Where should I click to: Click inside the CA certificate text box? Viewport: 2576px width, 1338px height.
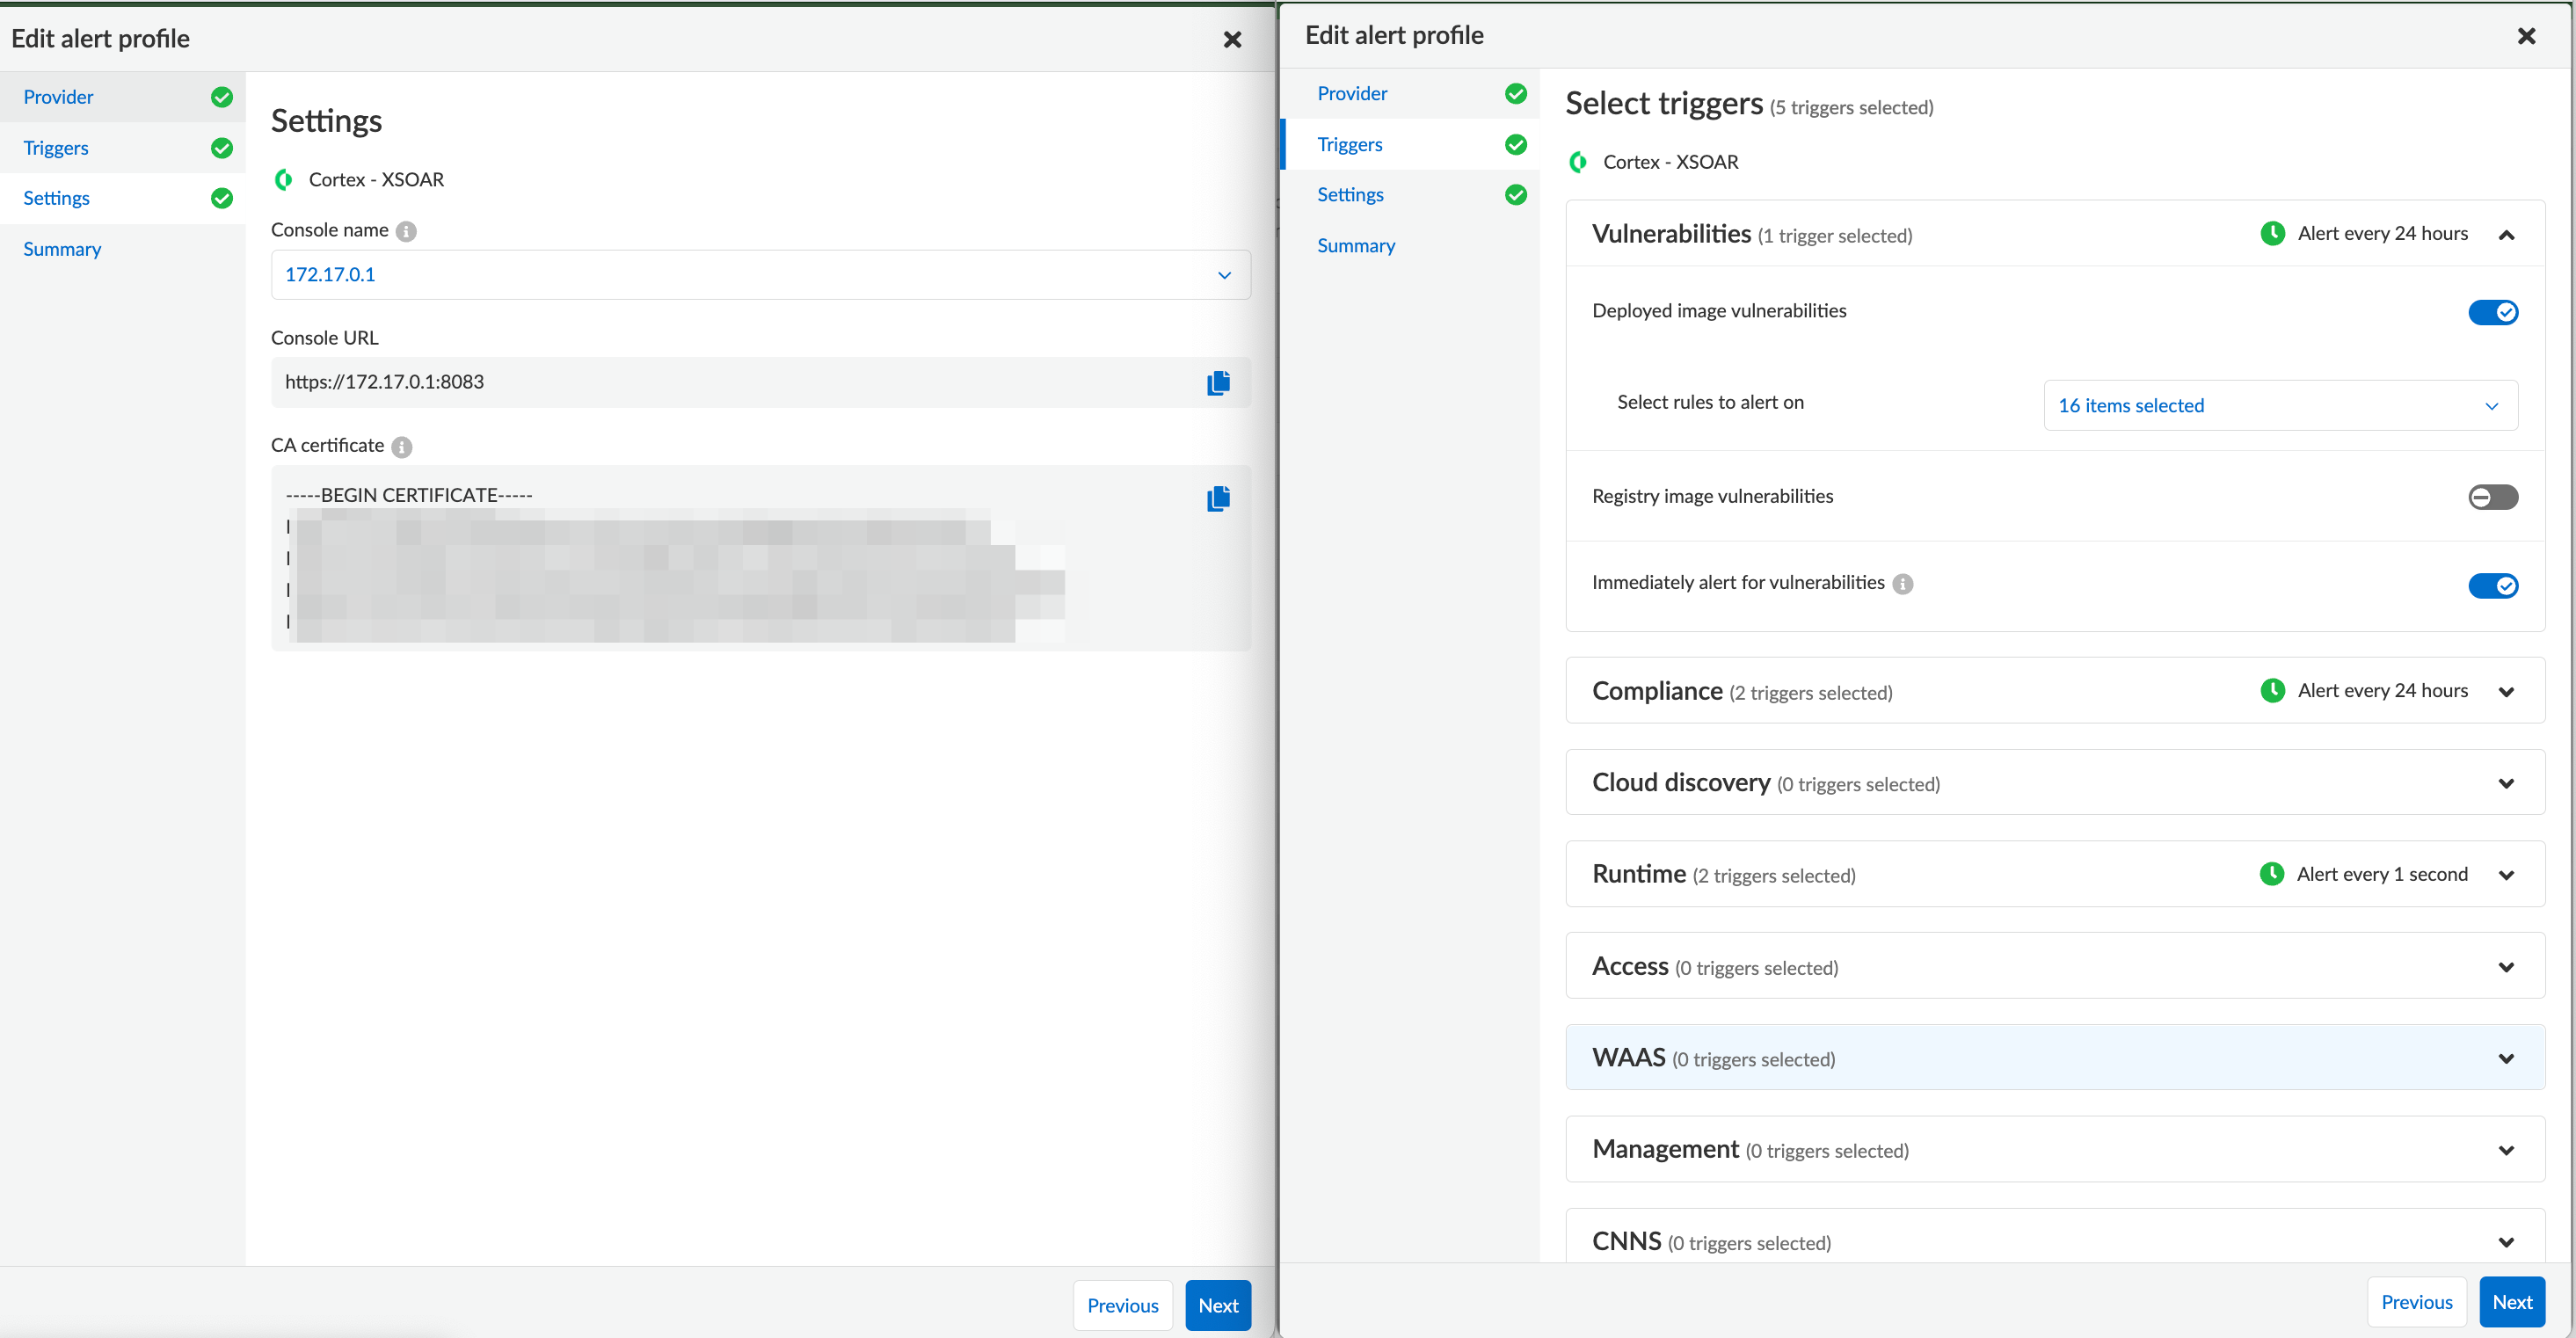pyautogui.click(x=760, y=558)
